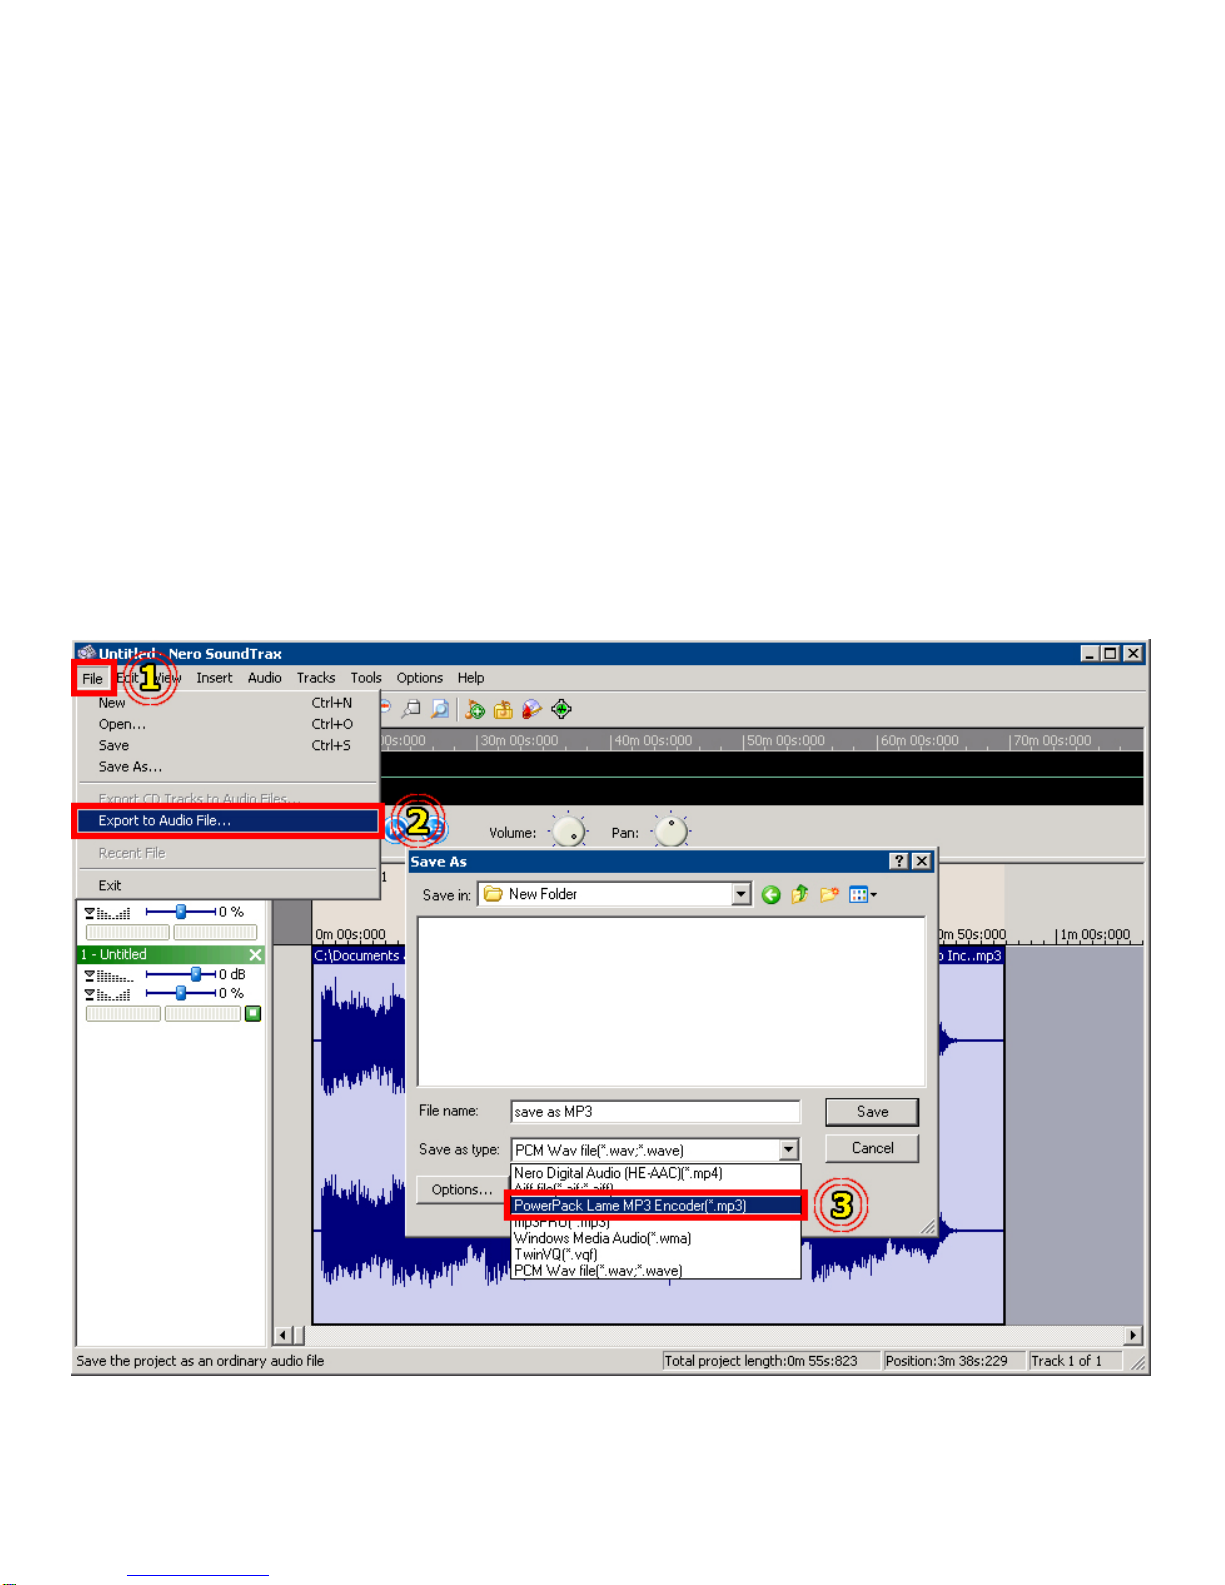Screen dimensions: 1225x1585
Task: Click the File name field 'save as MP3'
Action: tap(656, 1112)
